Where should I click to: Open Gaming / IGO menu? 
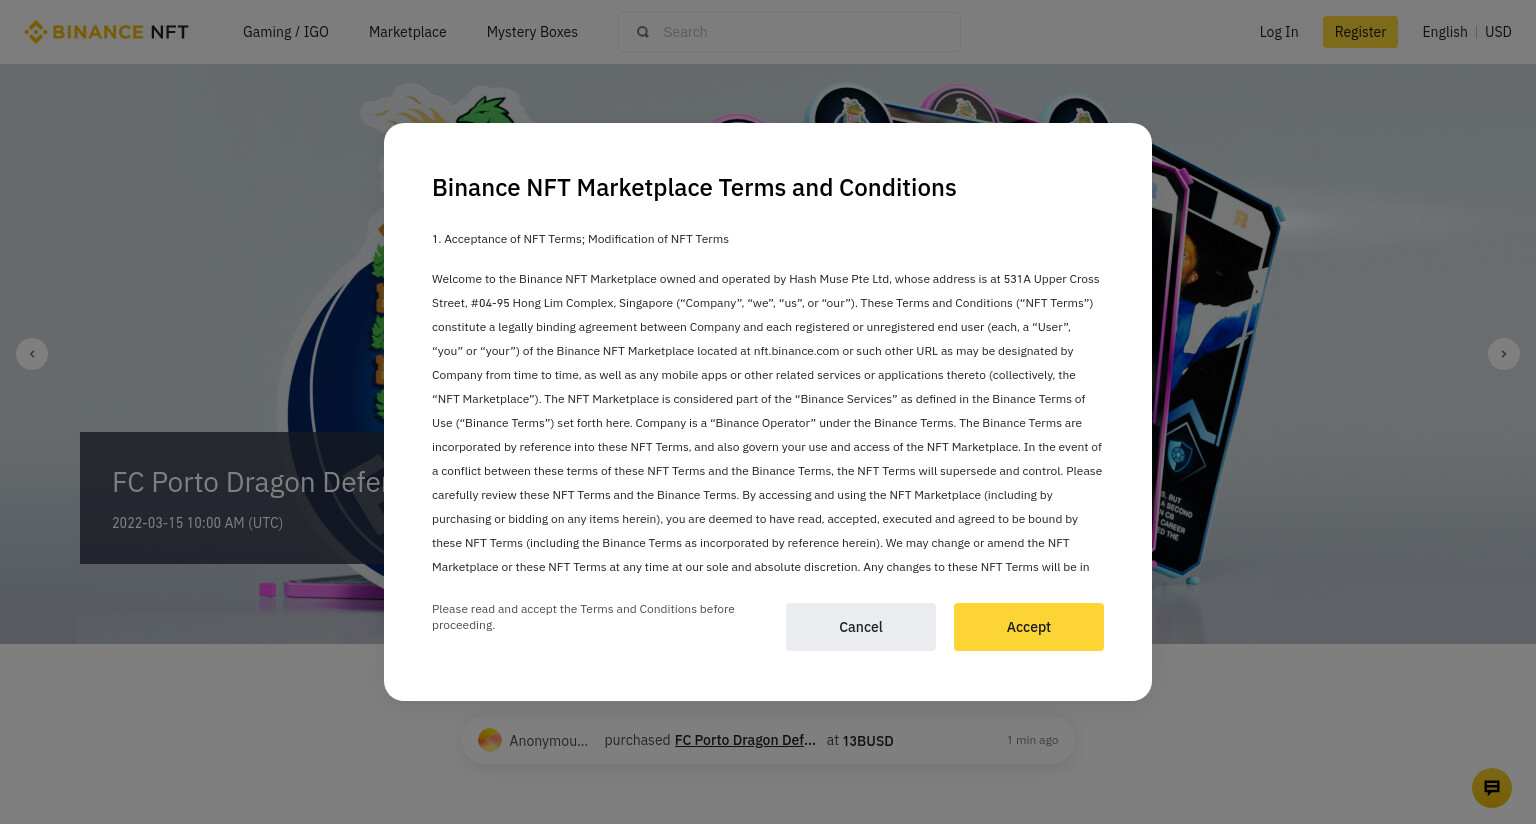click(x=286, y=32)
